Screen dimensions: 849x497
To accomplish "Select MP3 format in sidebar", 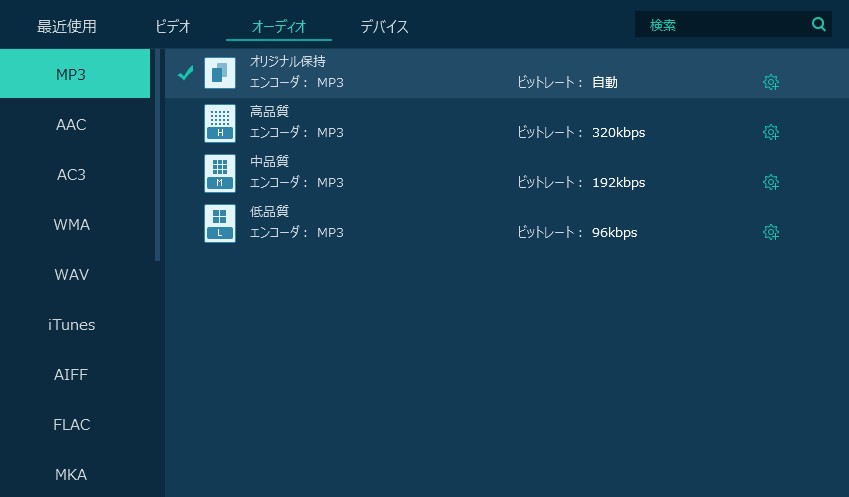I will pyautogui.click(x=75, y=74).
